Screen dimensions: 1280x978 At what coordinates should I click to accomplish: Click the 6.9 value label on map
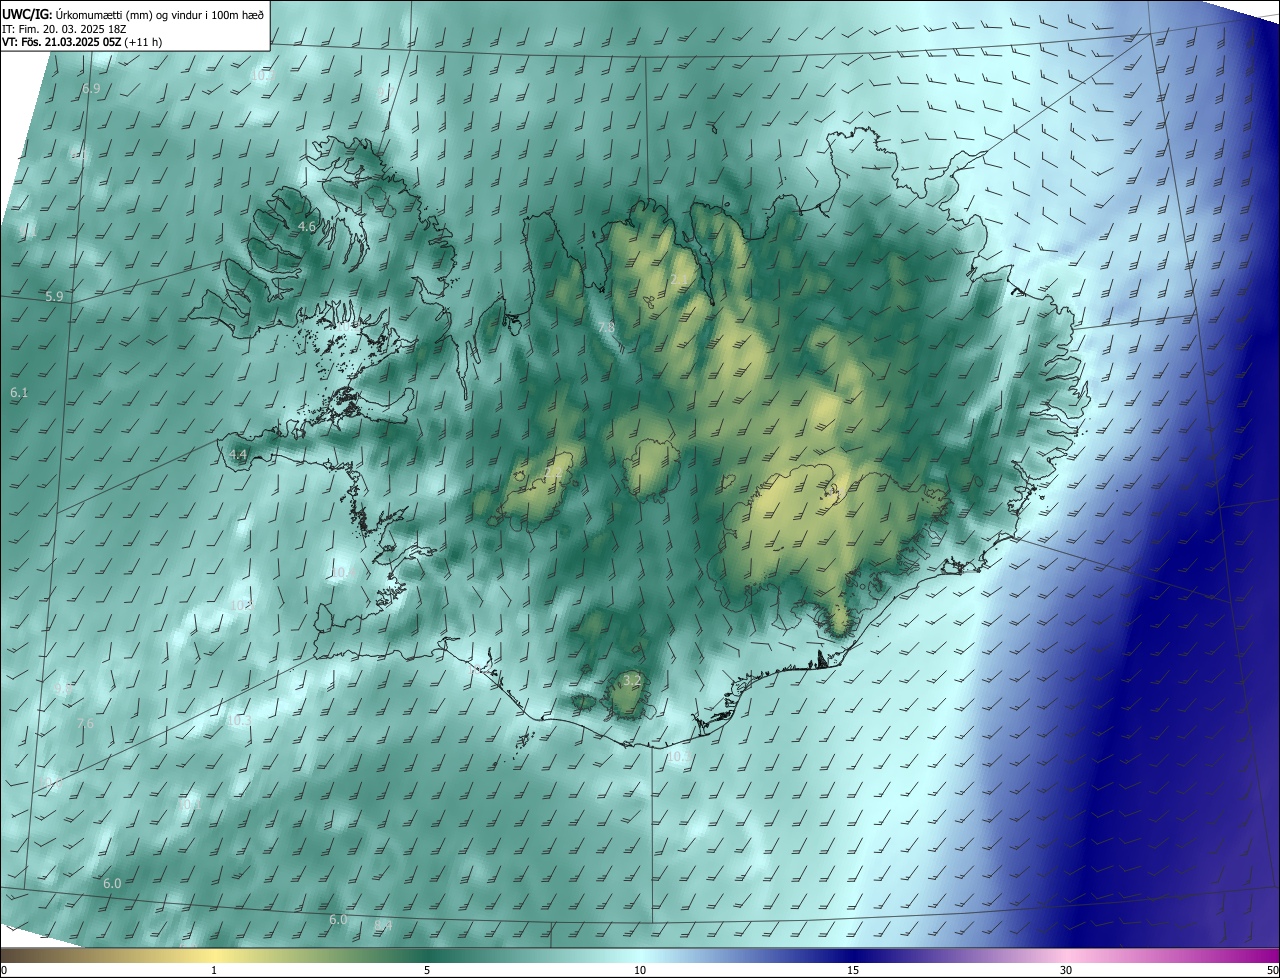pyautogui.click(x=91, y=89)
